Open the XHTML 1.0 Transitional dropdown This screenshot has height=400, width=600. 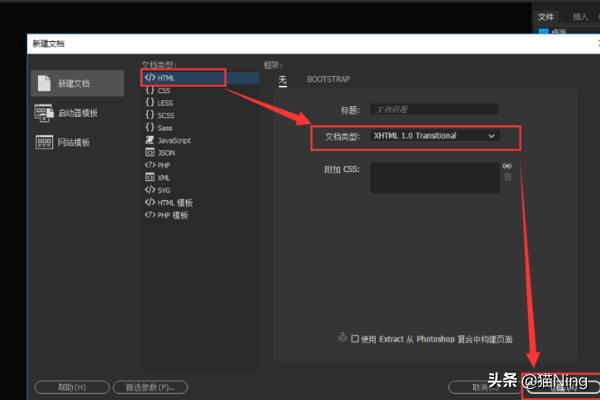[x=435, y=136]
